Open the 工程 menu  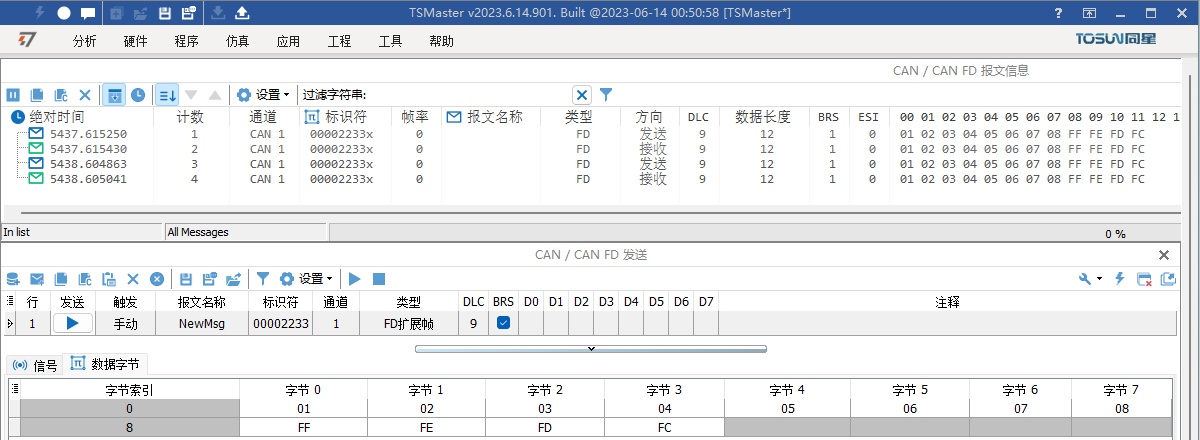340,41
